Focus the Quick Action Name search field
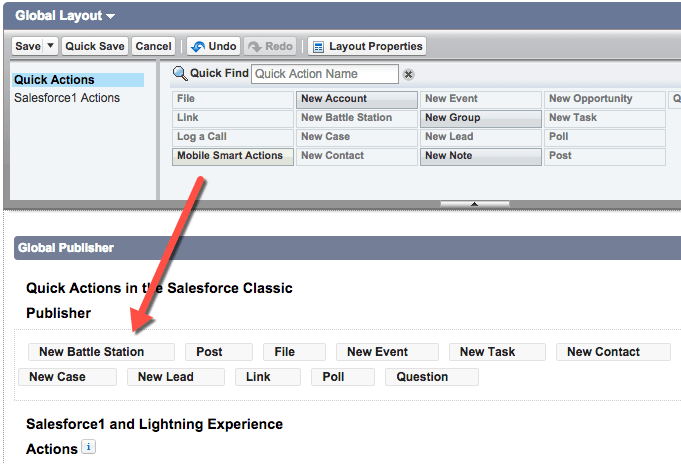This screenshot has height=464, width=681. 325,74
